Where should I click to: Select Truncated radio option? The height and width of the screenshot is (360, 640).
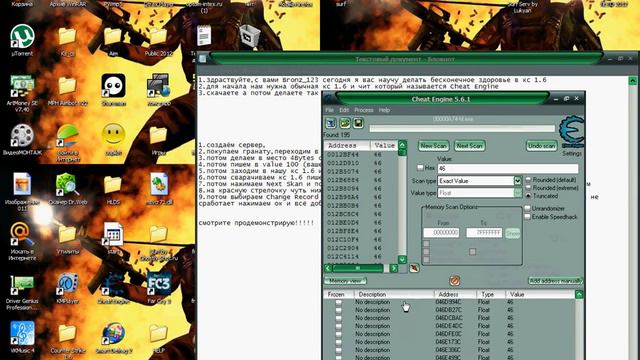point(528,196)
